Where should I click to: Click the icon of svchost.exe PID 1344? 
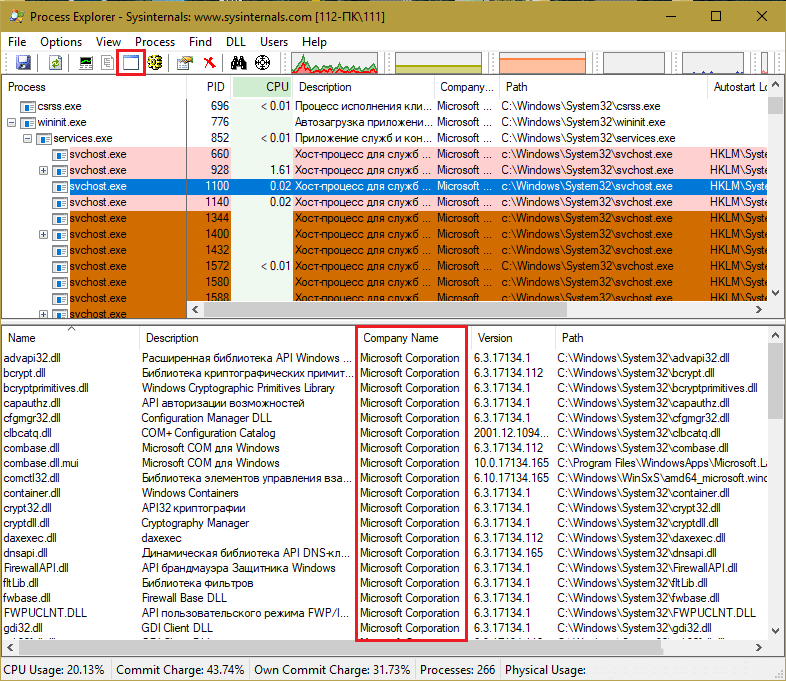[x=60, y=219]
